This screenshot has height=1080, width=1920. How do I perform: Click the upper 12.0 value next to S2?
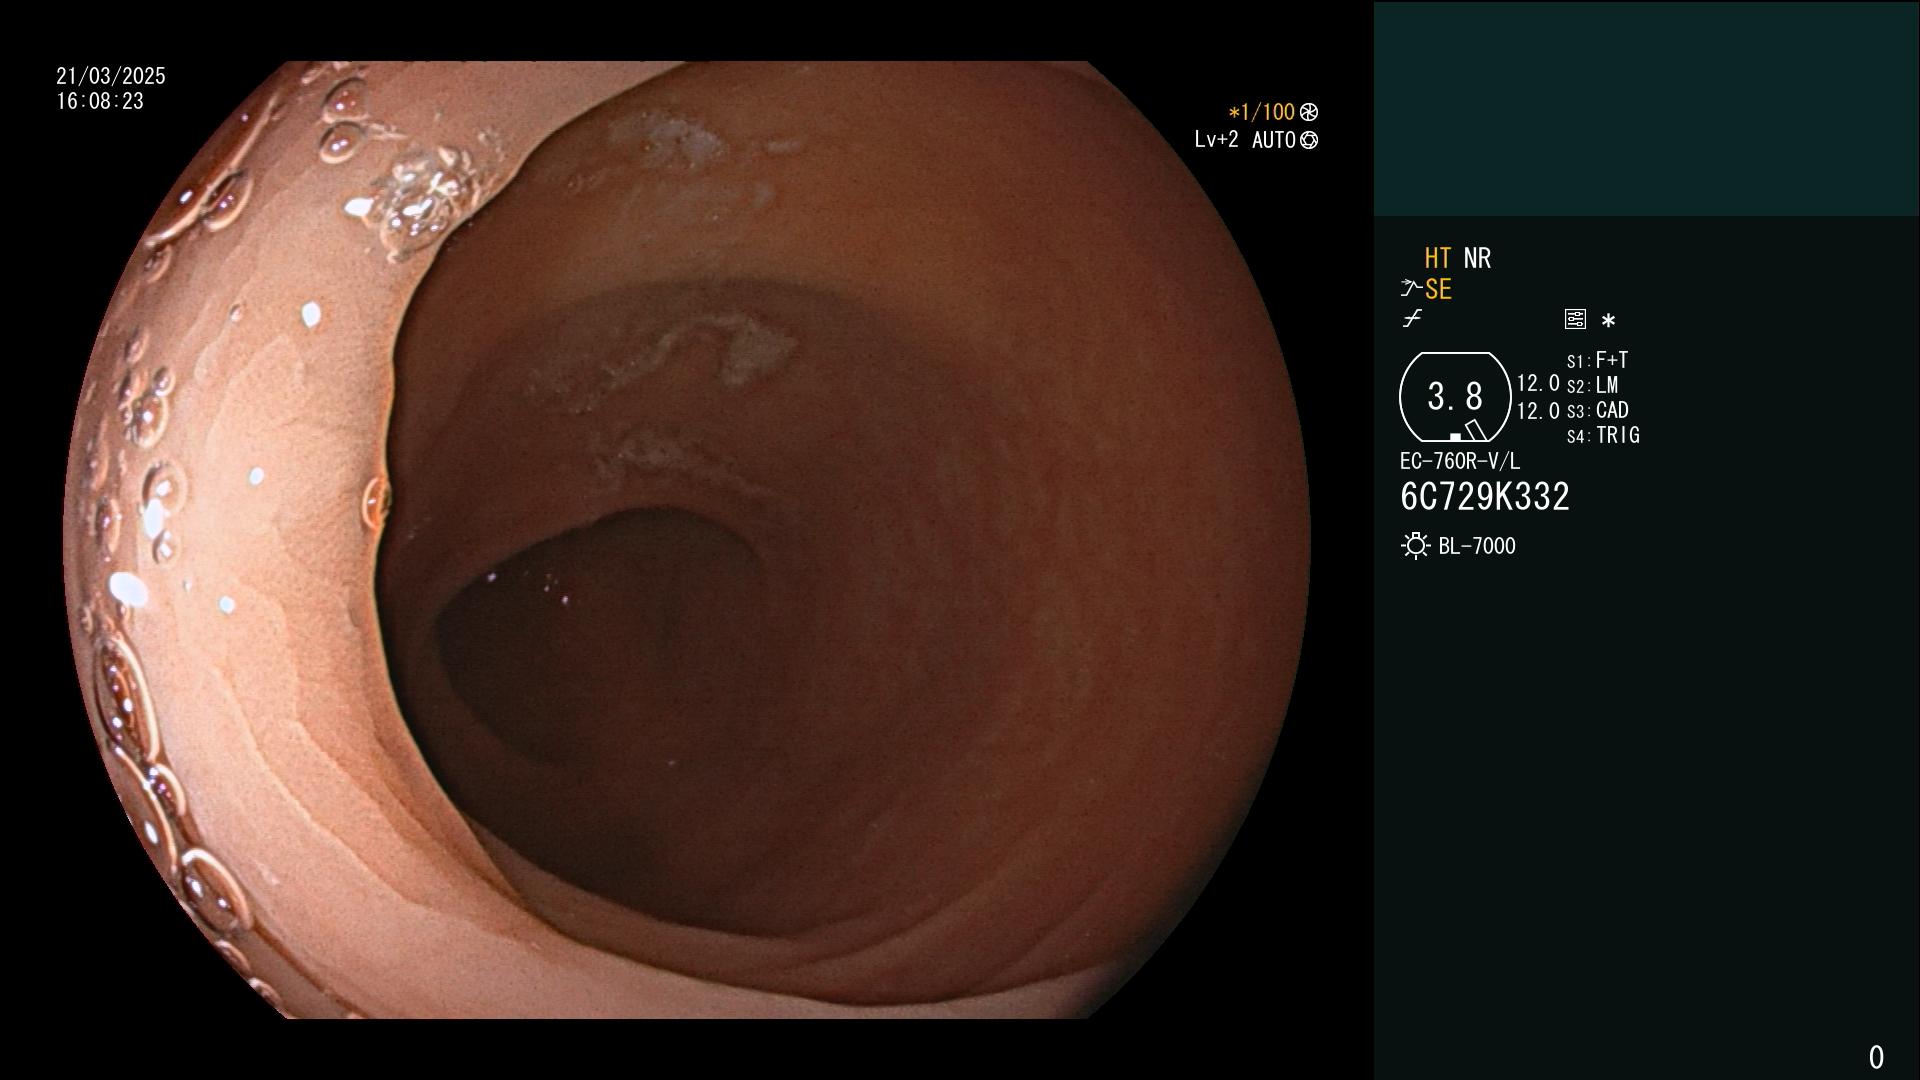coord(1538,383)
